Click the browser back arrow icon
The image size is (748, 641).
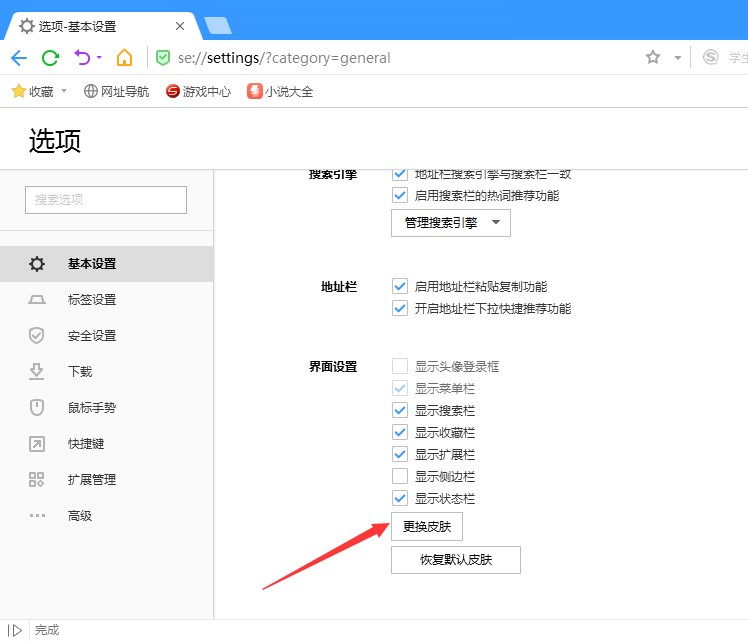coord(19,57)
